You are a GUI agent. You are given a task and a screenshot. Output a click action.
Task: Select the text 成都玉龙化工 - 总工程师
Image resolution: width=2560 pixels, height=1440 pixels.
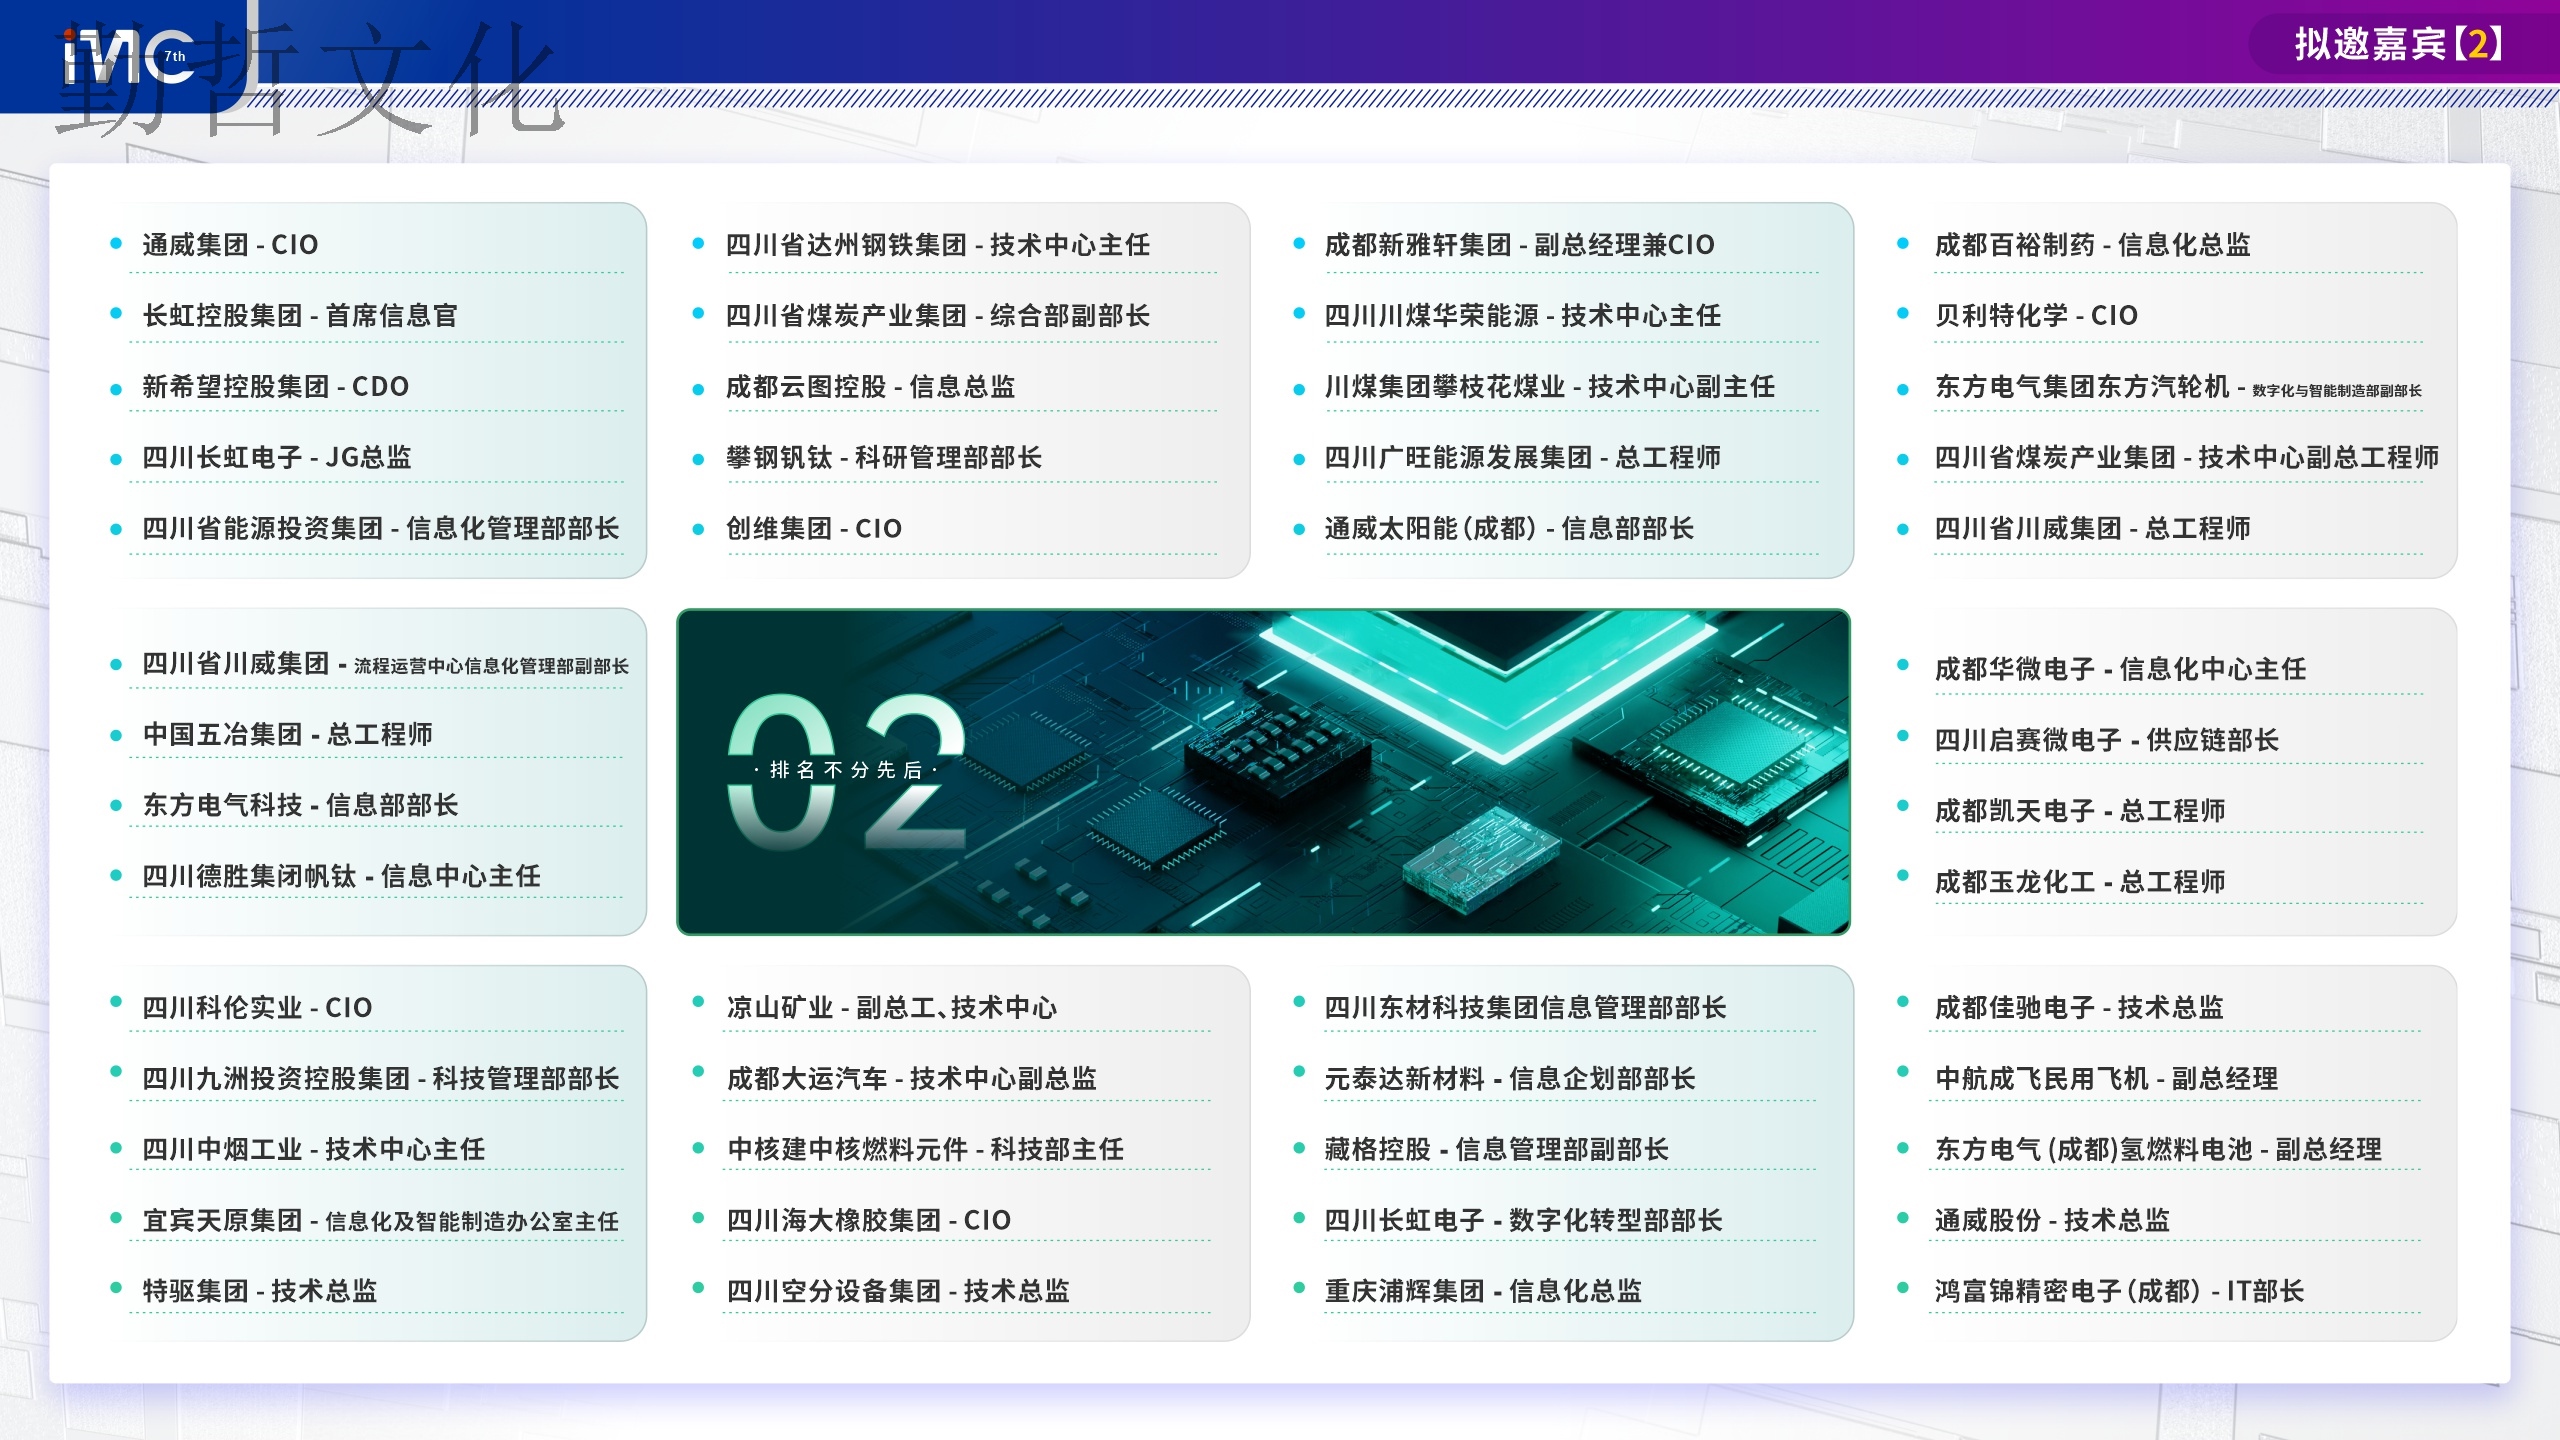coord(2080,882)
